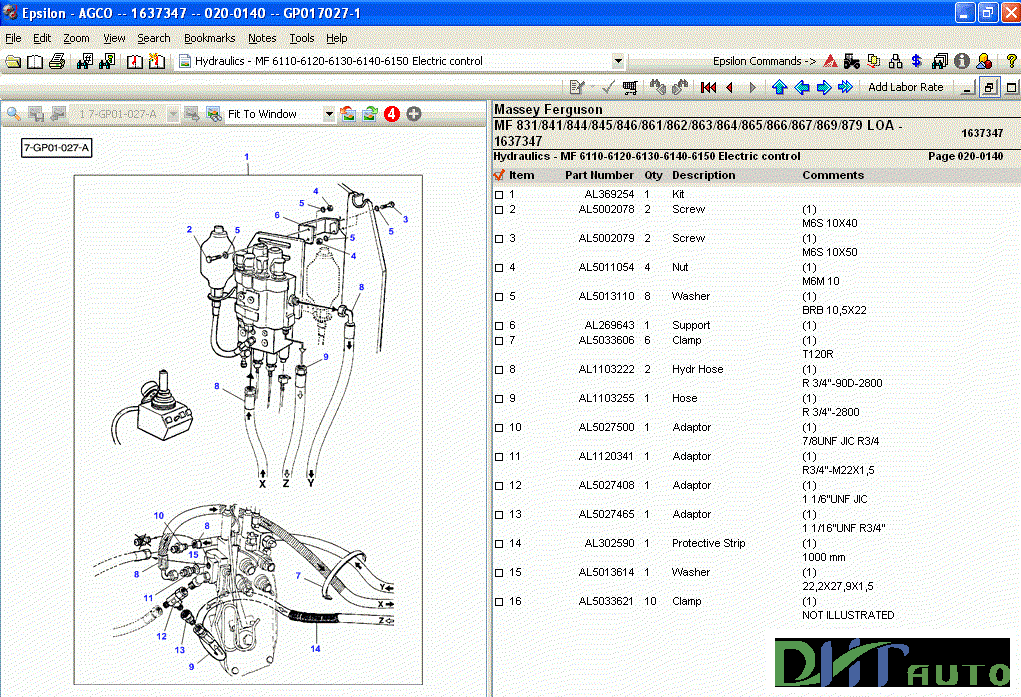This screenshot has height=697, width=1021.
Task: Click the red circled 4 badge on the toolbar
Action: coord(391,113)
